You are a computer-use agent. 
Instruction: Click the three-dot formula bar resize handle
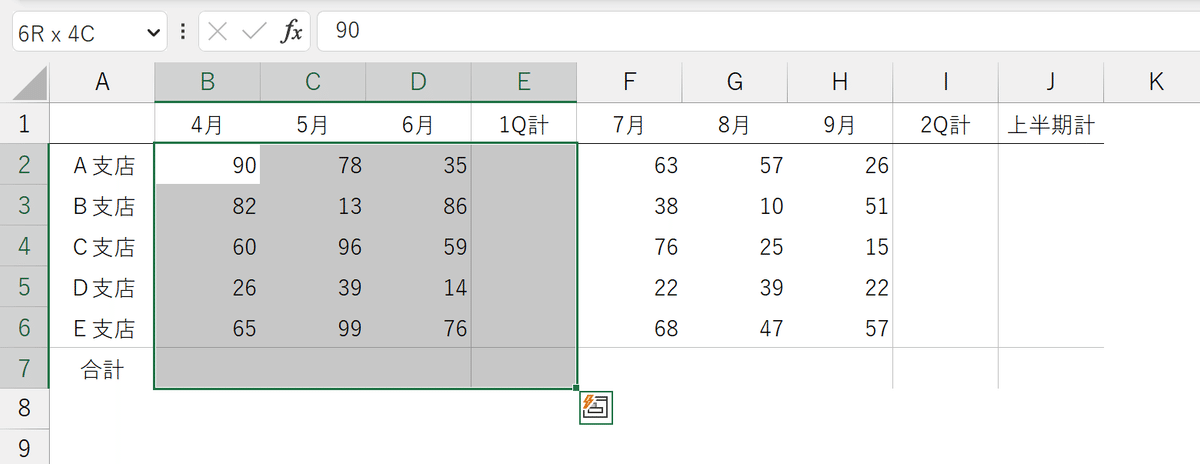pyautogui.click(x=183, y=32)
